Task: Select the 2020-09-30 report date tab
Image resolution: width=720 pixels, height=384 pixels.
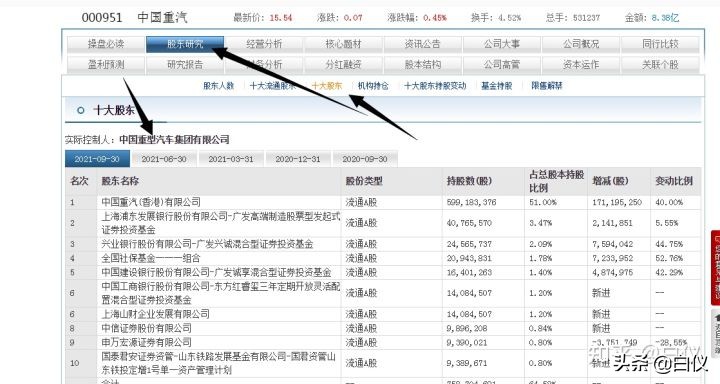Action: click(x=365, y=159)
